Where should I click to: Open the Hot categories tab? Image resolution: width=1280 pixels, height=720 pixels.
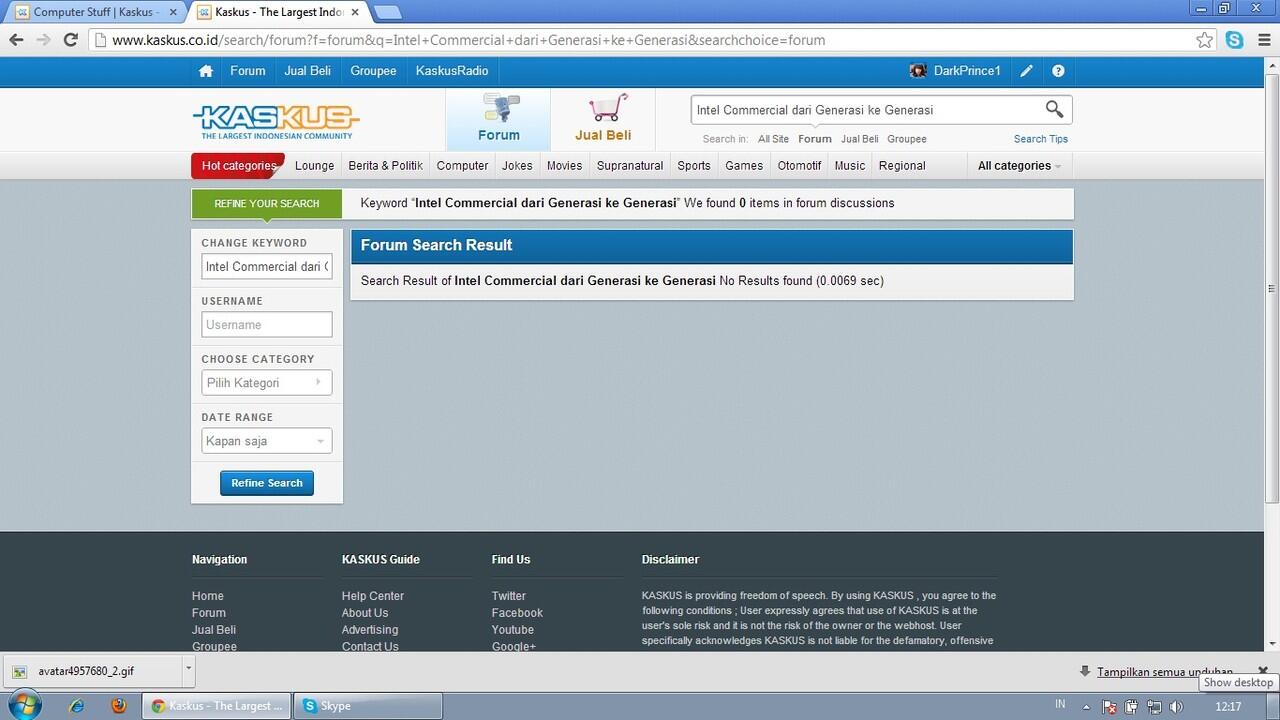click(238, 166)
